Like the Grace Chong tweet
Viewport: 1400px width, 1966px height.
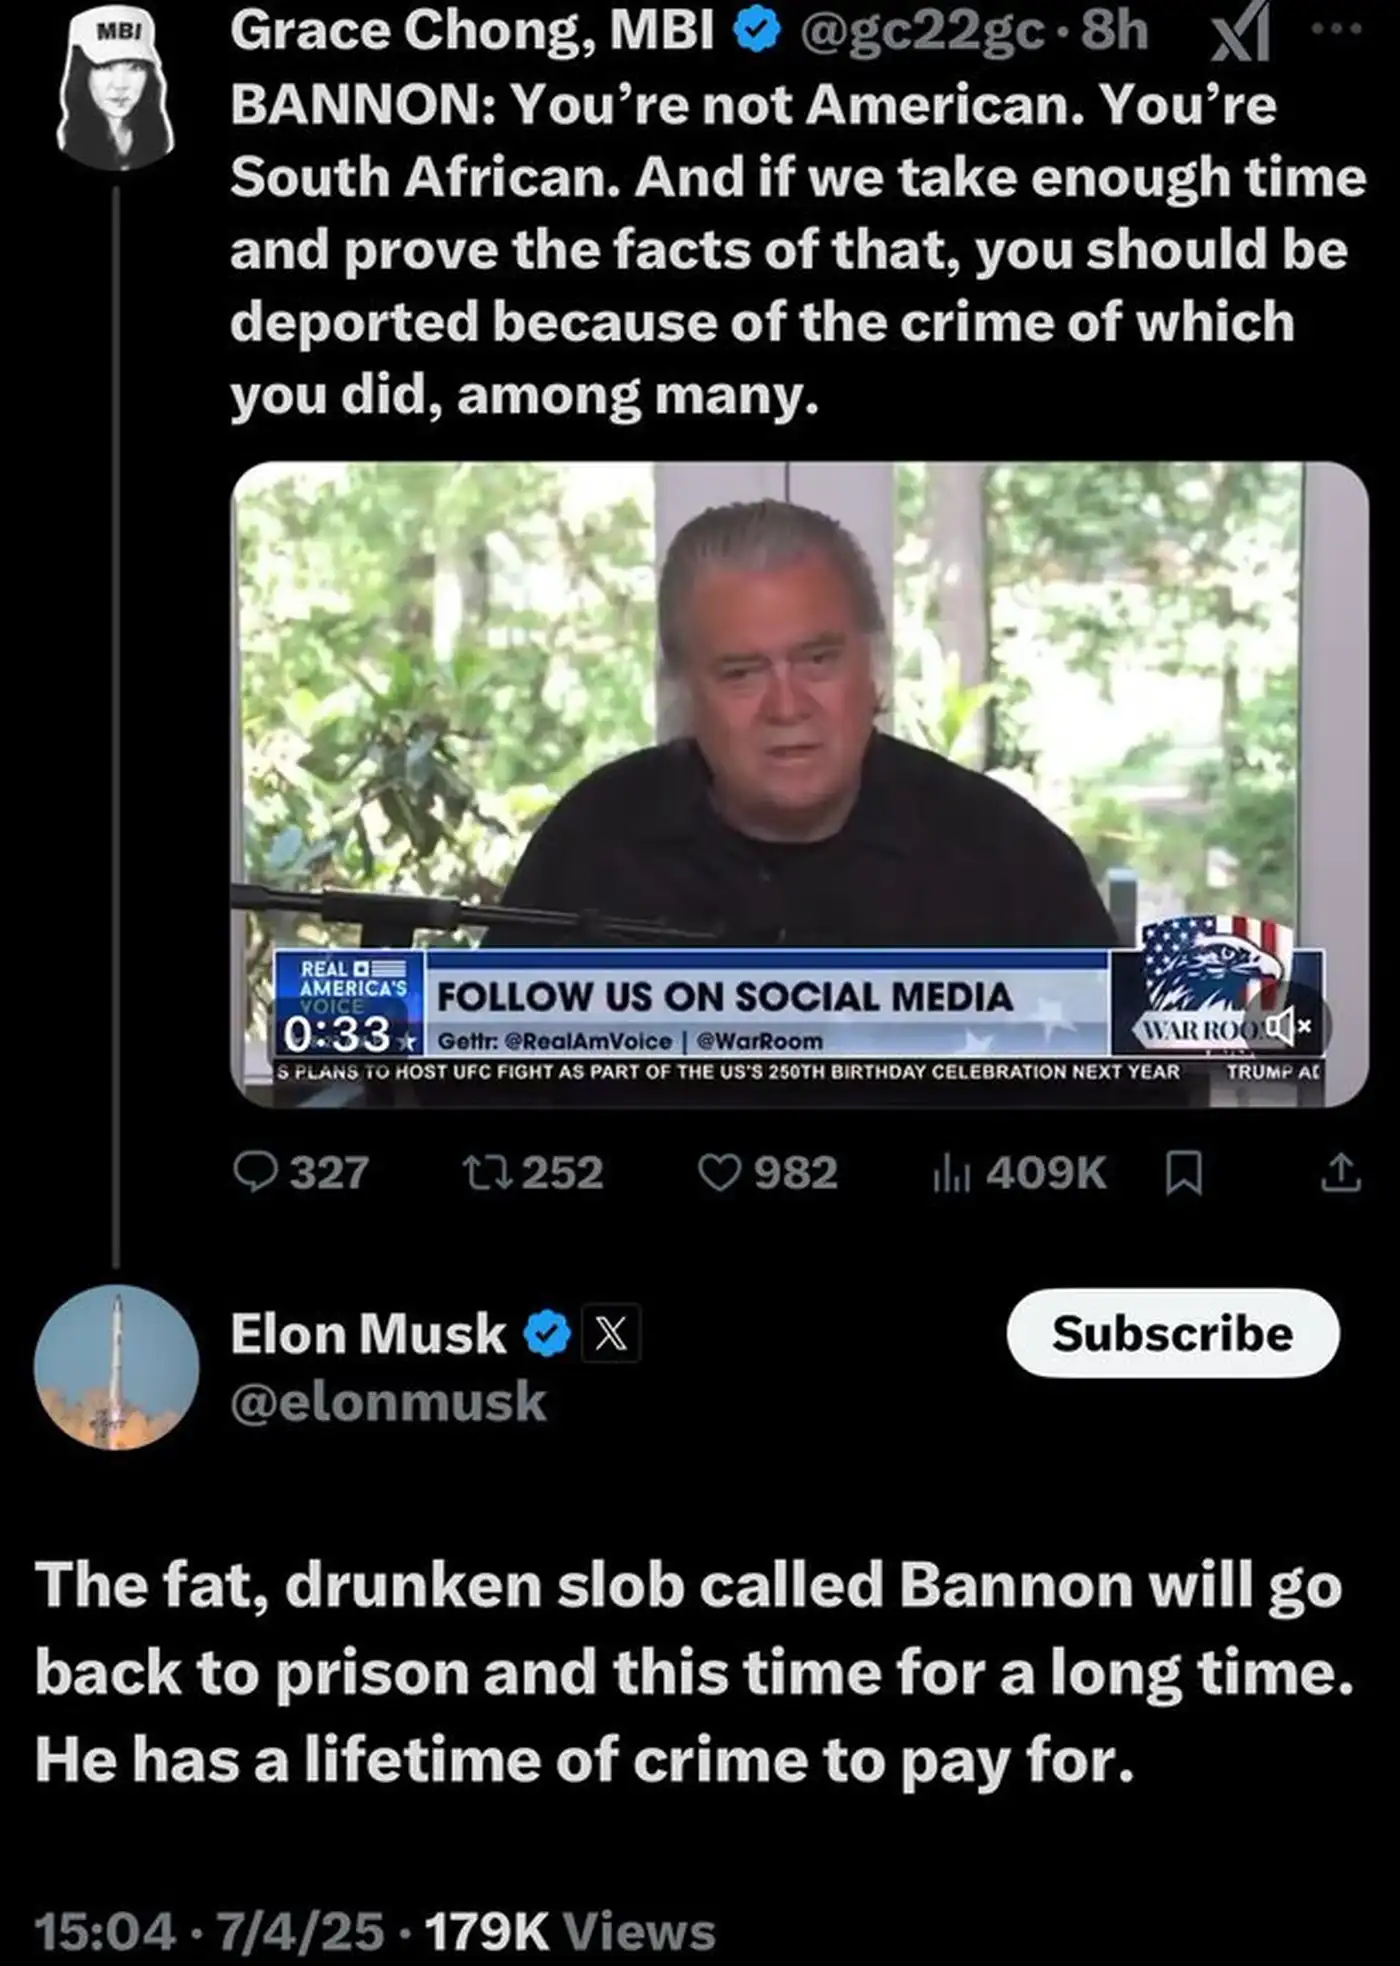click(x=718, y=1172)
